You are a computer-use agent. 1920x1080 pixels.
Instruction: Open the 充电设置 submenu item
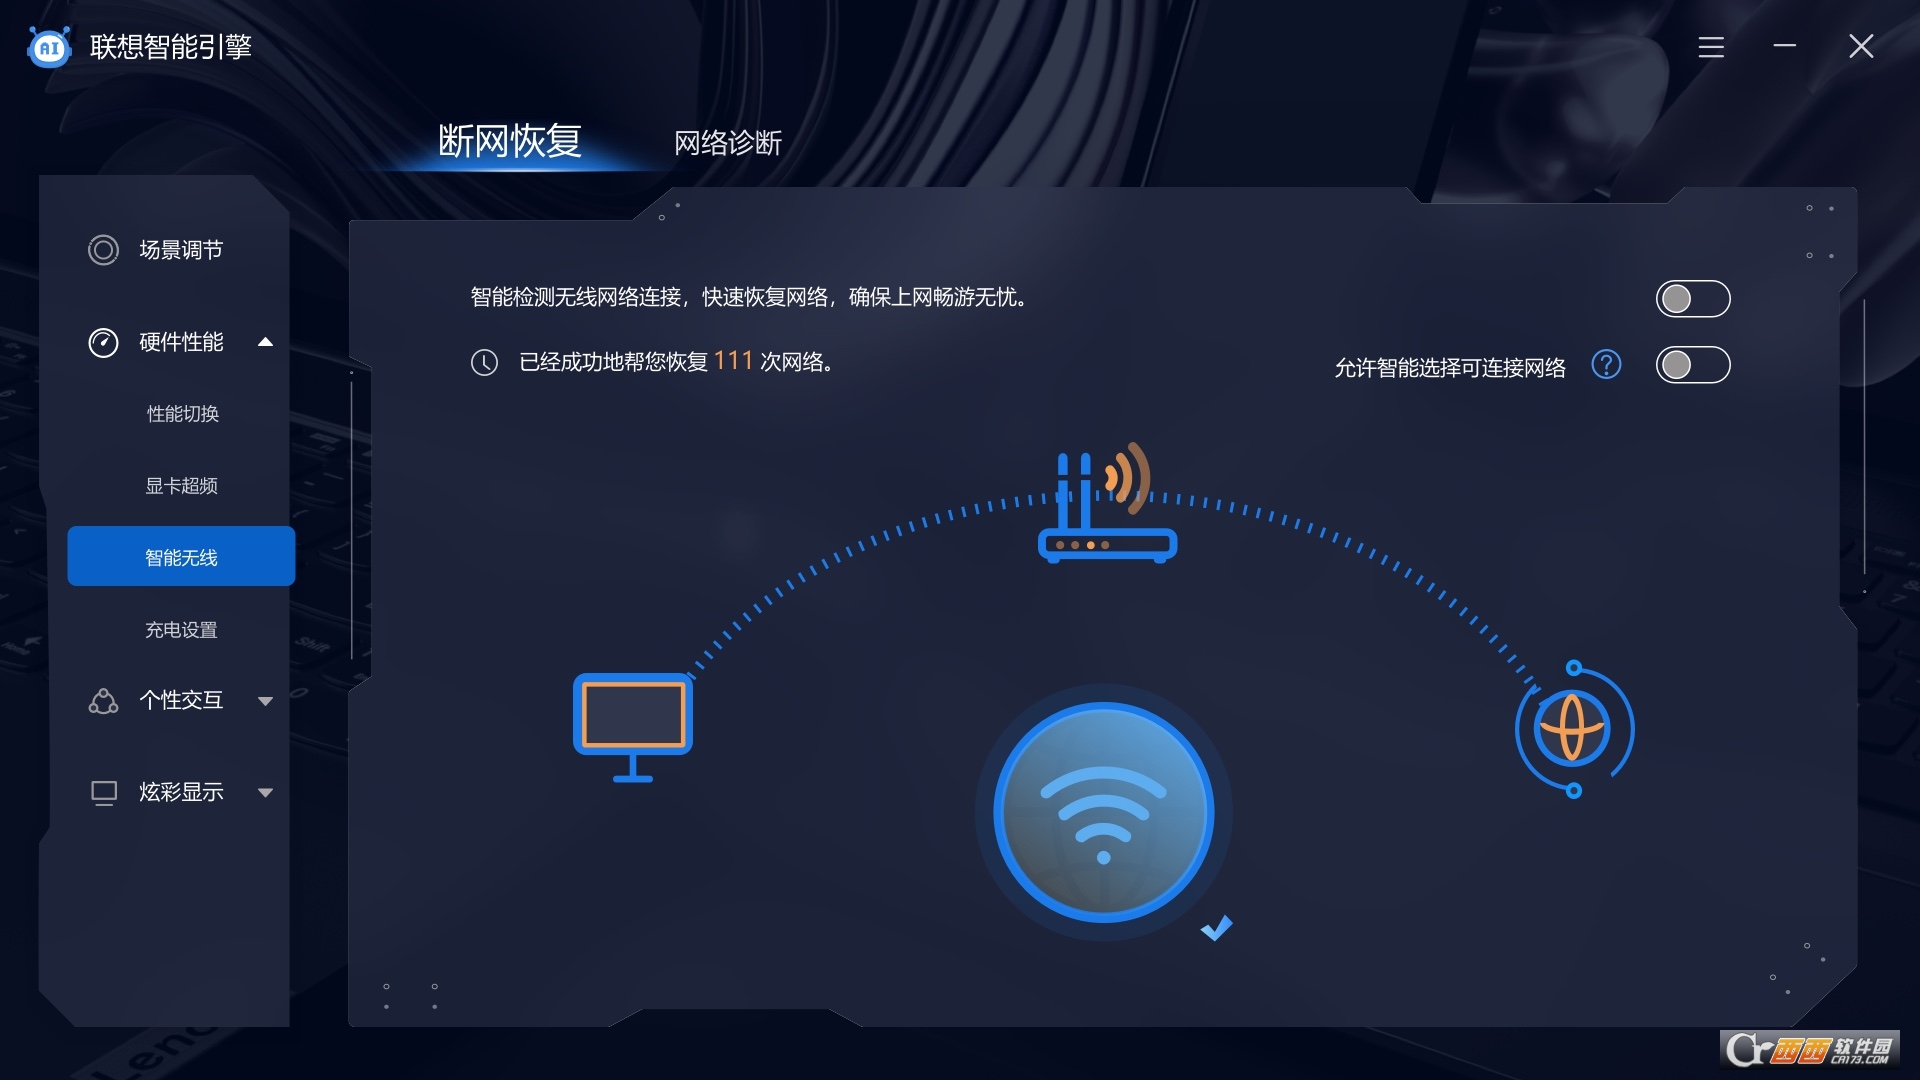[182, 630]
